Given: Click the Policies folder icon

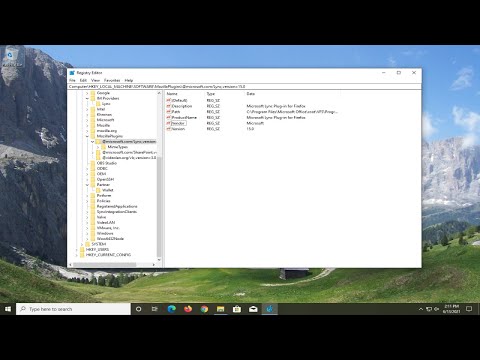Looking at the screenshot, I should coord(93,201).
